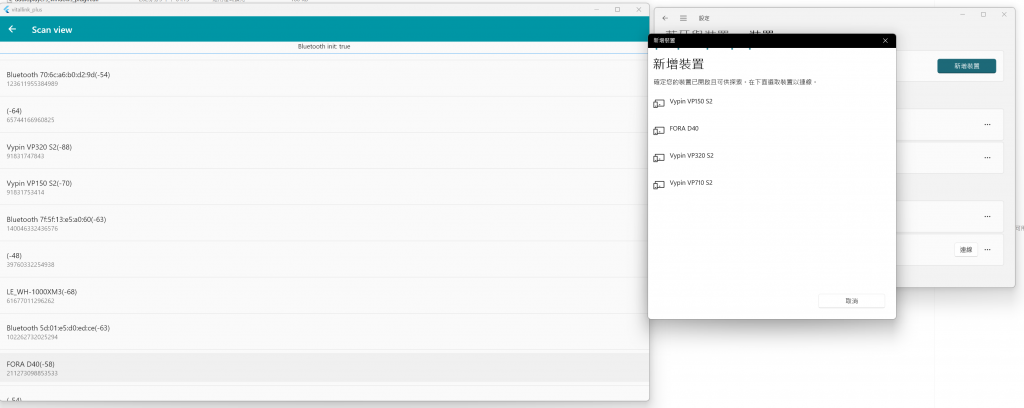Select Bluetooth 7f:5f:13:e5:a0:60 scan entry
The width and height of the screenshot is (1024, 408).
[325, 223]
